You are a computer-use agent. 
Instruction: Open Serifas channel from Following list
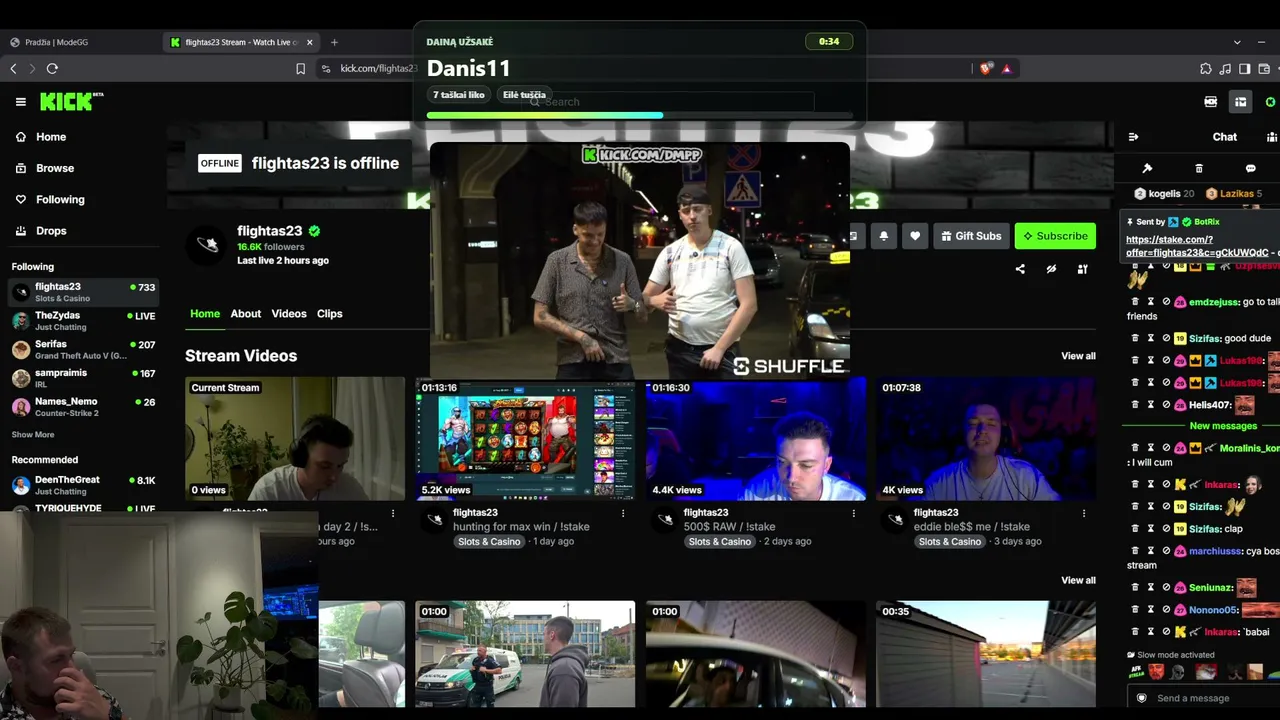click(83, 350)
